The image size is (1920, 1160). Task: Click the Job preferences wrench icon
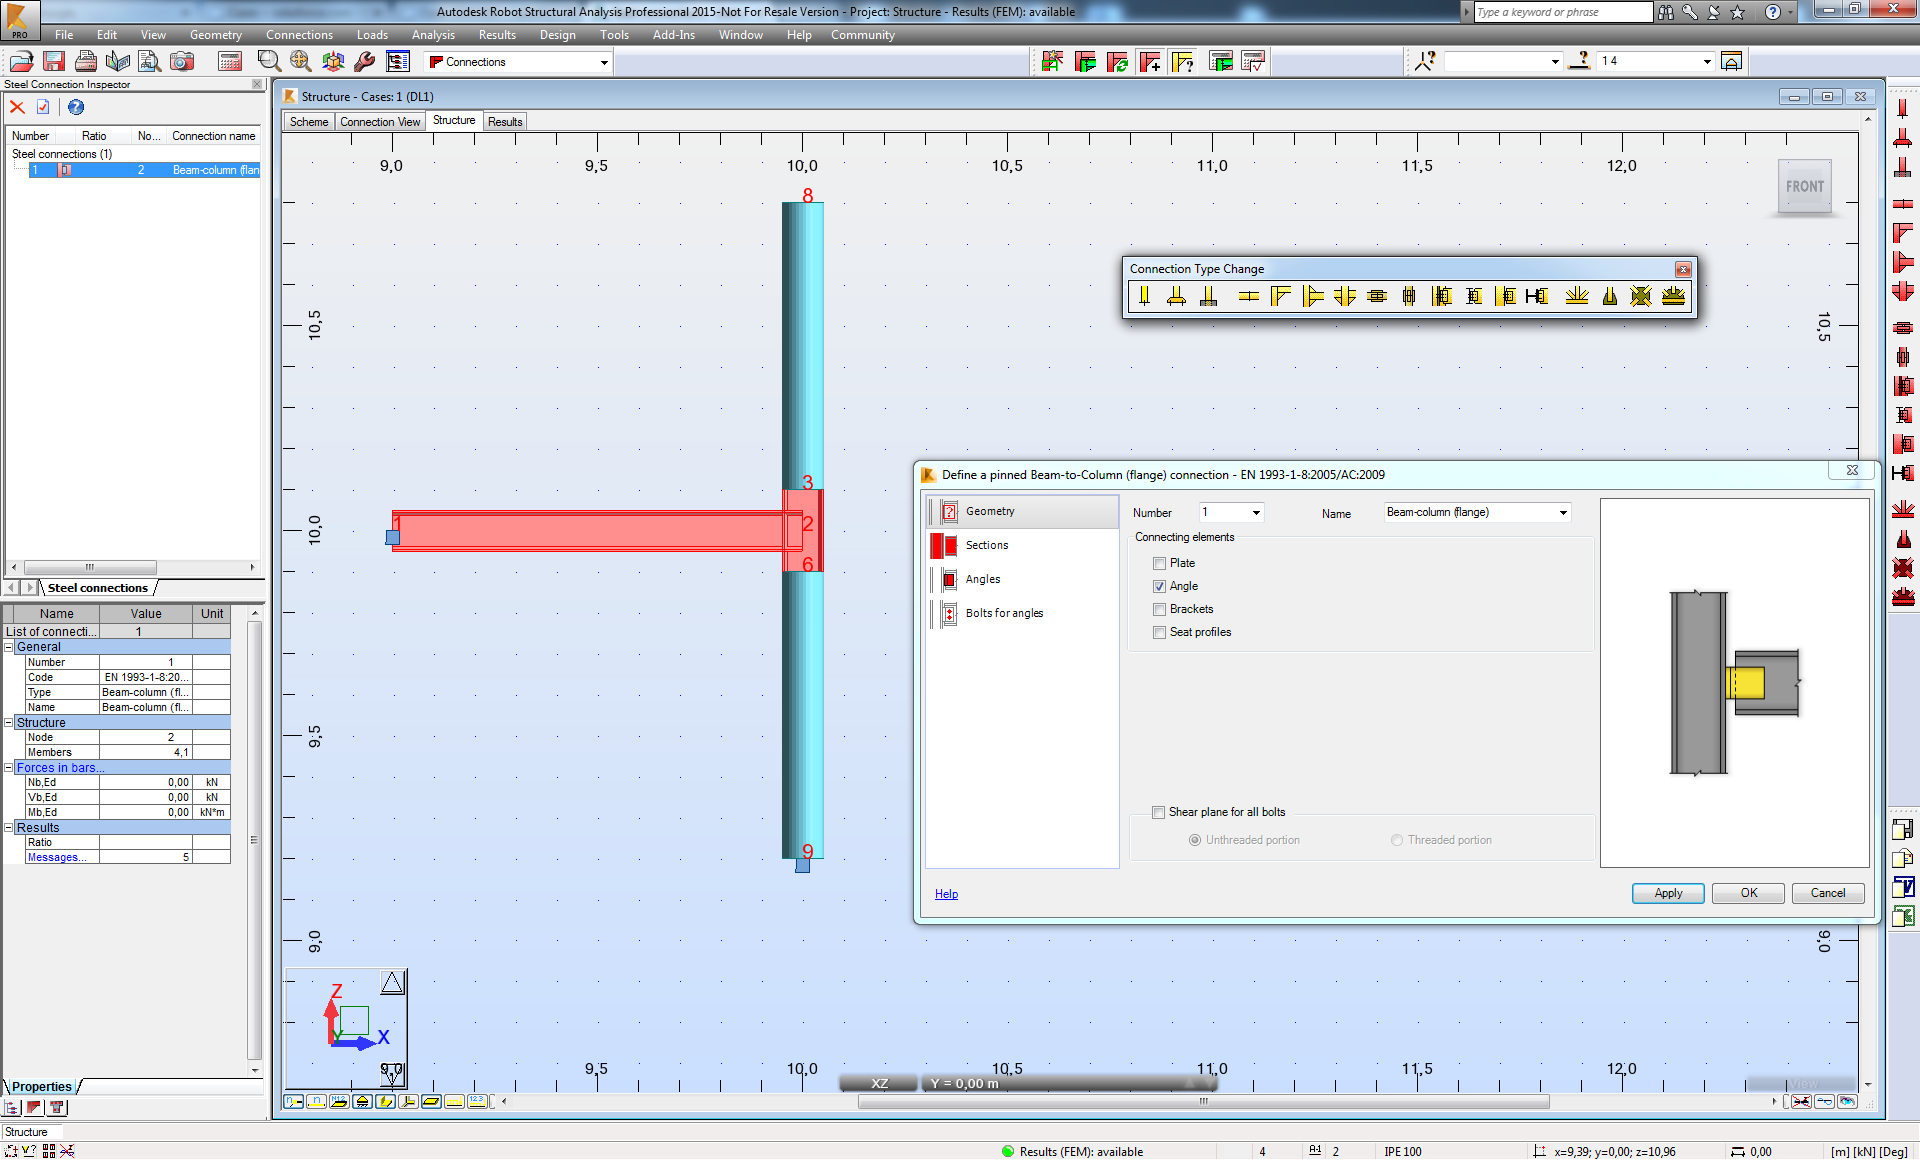pyautogui.click(x=365, y=62)
